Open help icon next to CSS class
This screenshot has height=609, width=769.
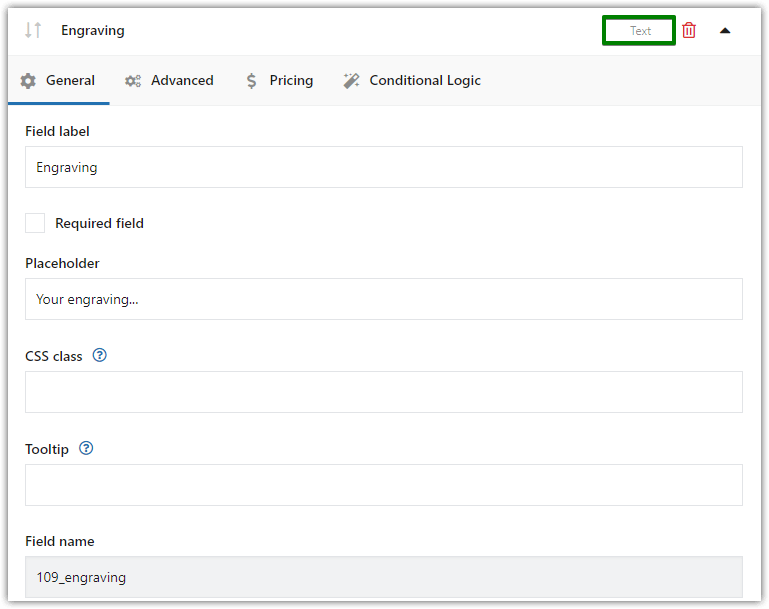click(100, 355)
